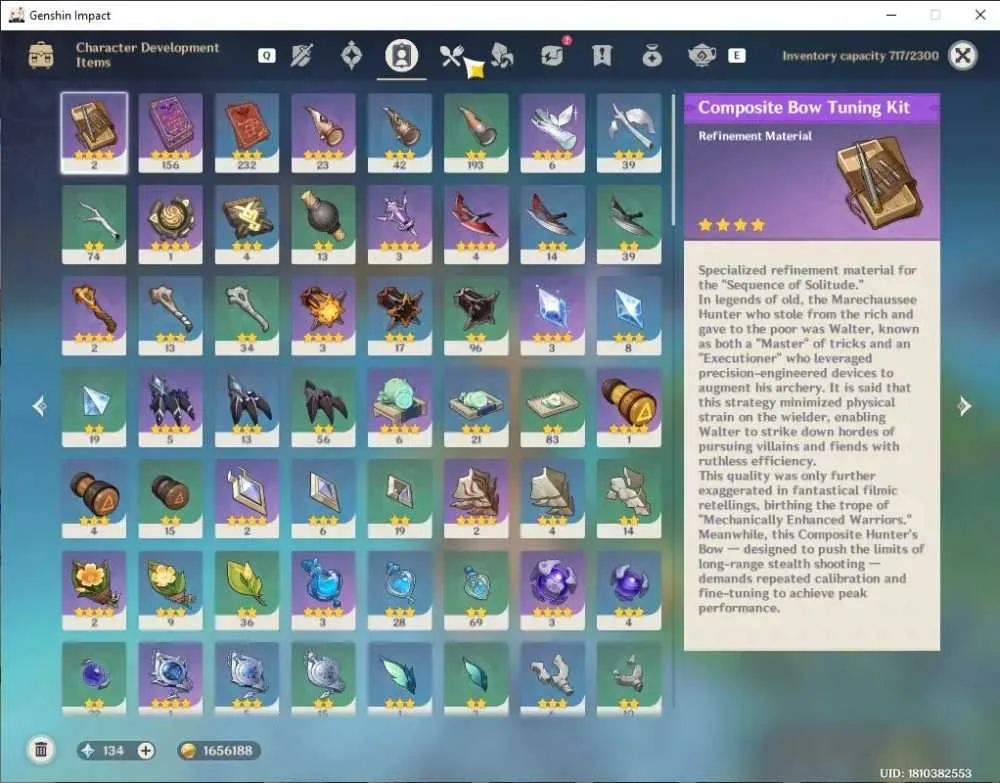Click the Primogem count 134

coord(113,750)
